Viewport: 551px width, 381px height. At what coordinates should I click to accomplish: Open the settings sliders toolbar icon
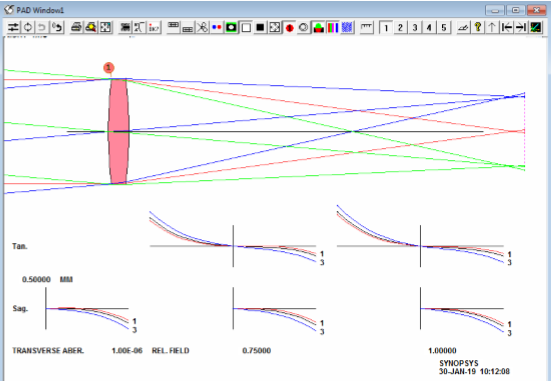13,27
